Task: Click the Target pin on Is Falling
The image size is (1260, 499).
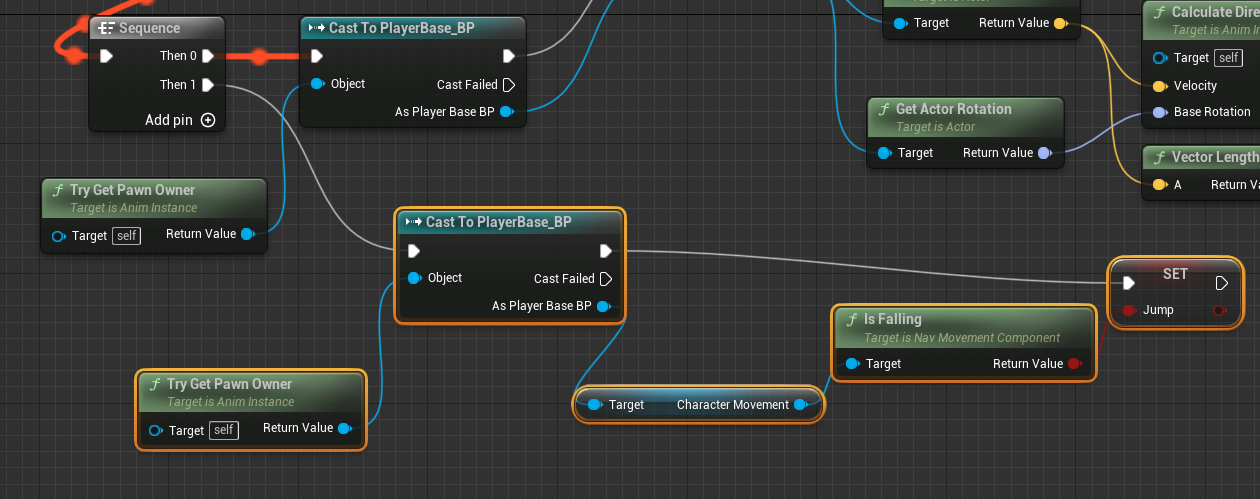Action: click(x=852, y=364)
